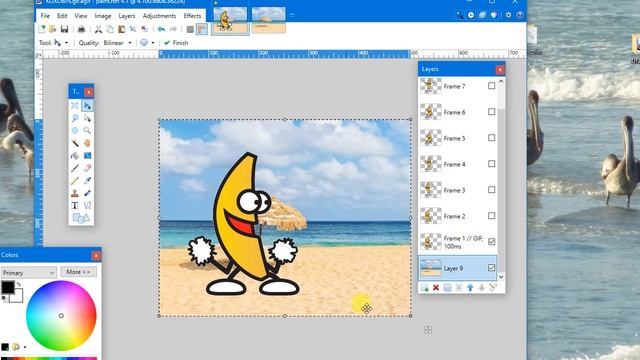Open the Layers menu

point(127,16)
